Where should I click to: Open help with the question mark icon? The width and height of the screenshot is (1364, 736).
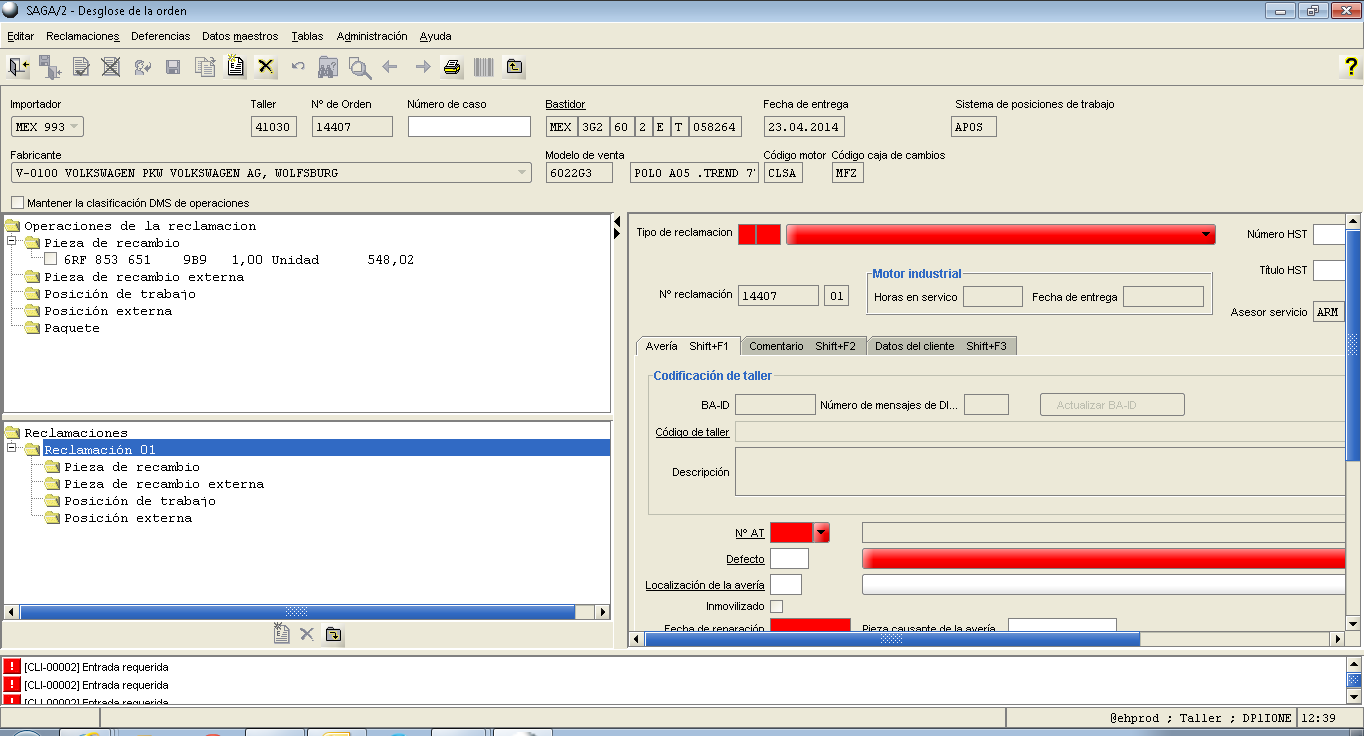(1348, 67)
